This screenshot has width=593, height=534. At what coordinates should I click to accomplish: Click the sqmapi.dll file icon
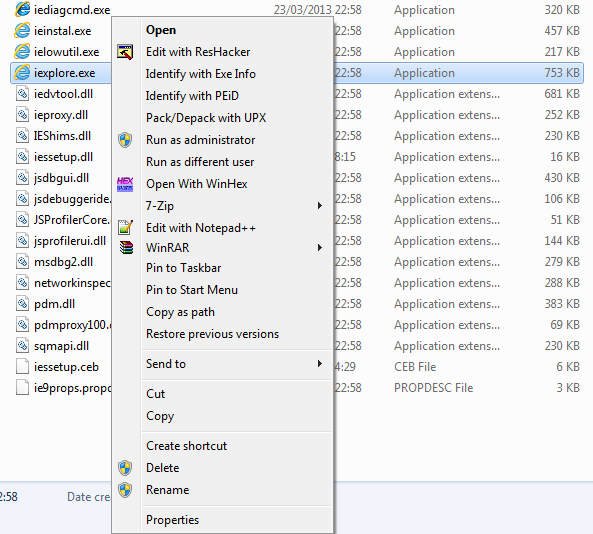click(22, 345)
